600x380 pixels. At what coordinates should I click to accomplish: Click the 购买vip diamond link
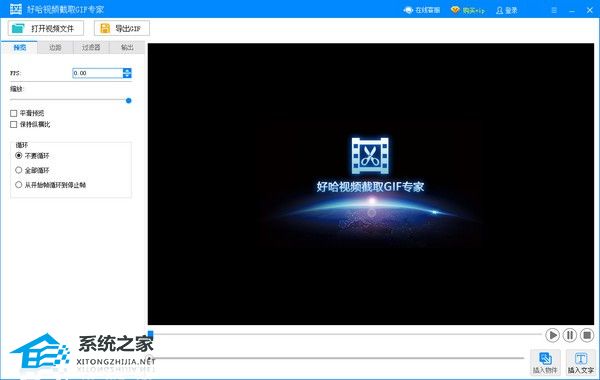click(x=468, y=10)
